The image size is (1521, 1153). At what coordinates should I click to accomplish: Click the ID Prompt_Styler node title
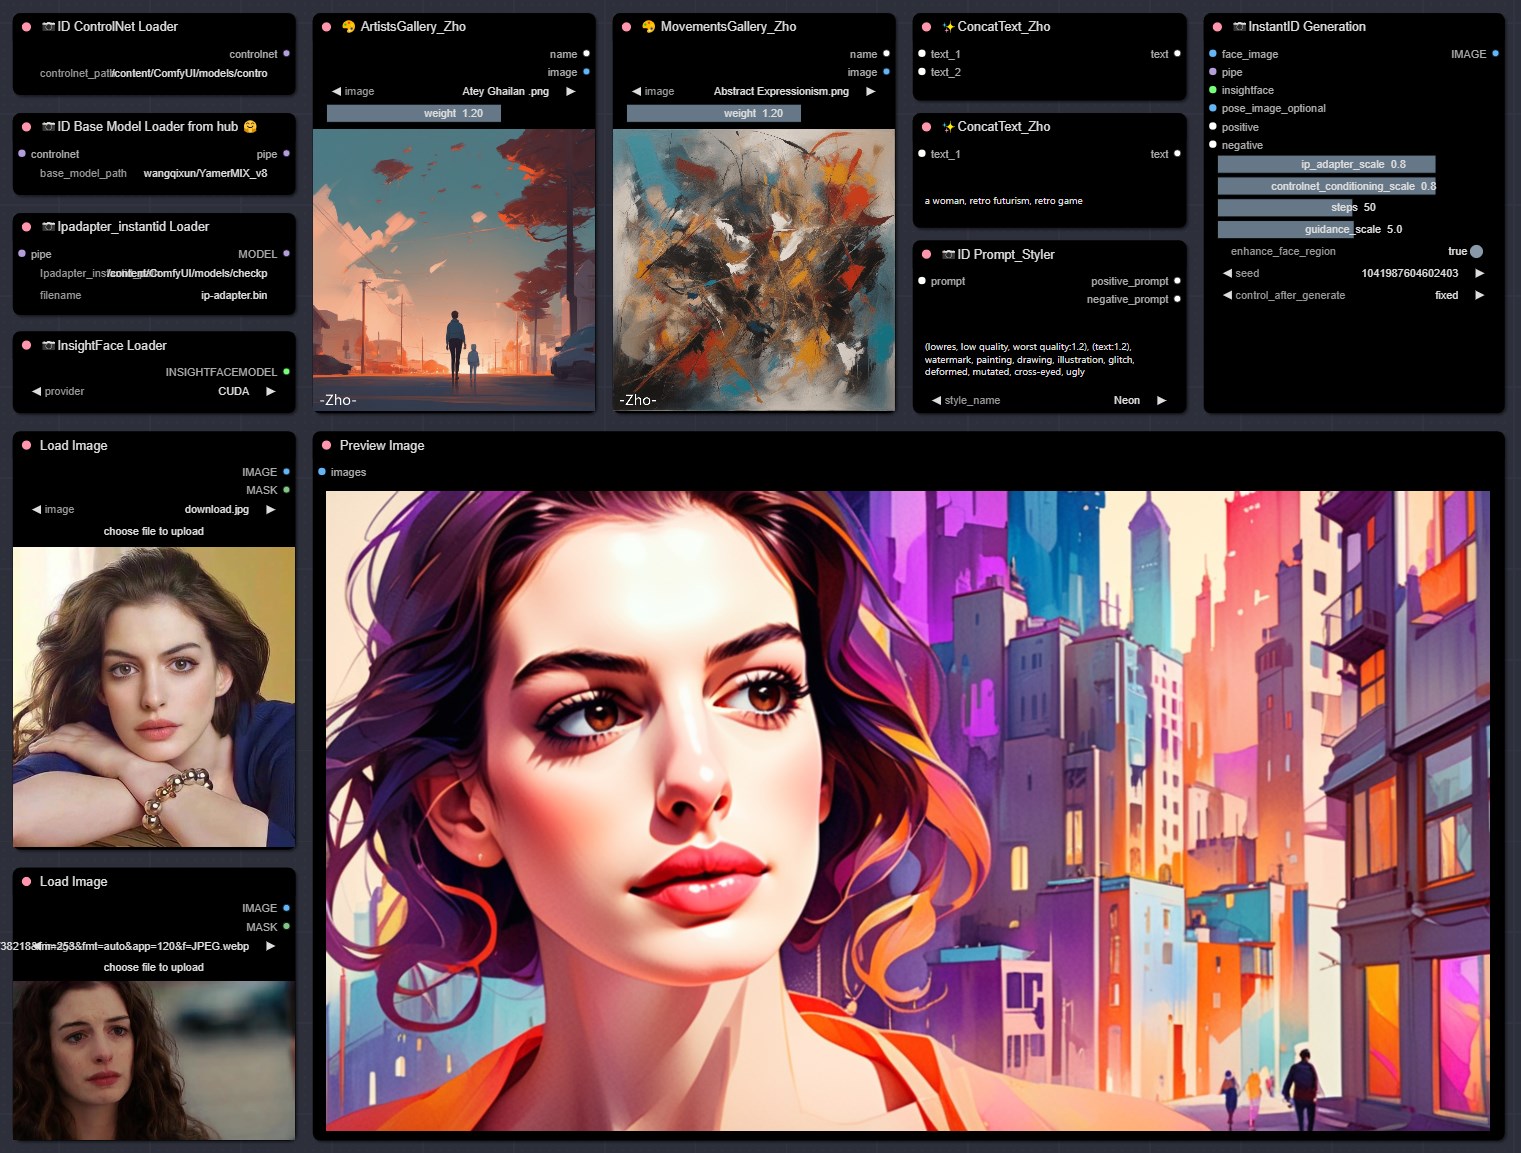point(1005,255)
